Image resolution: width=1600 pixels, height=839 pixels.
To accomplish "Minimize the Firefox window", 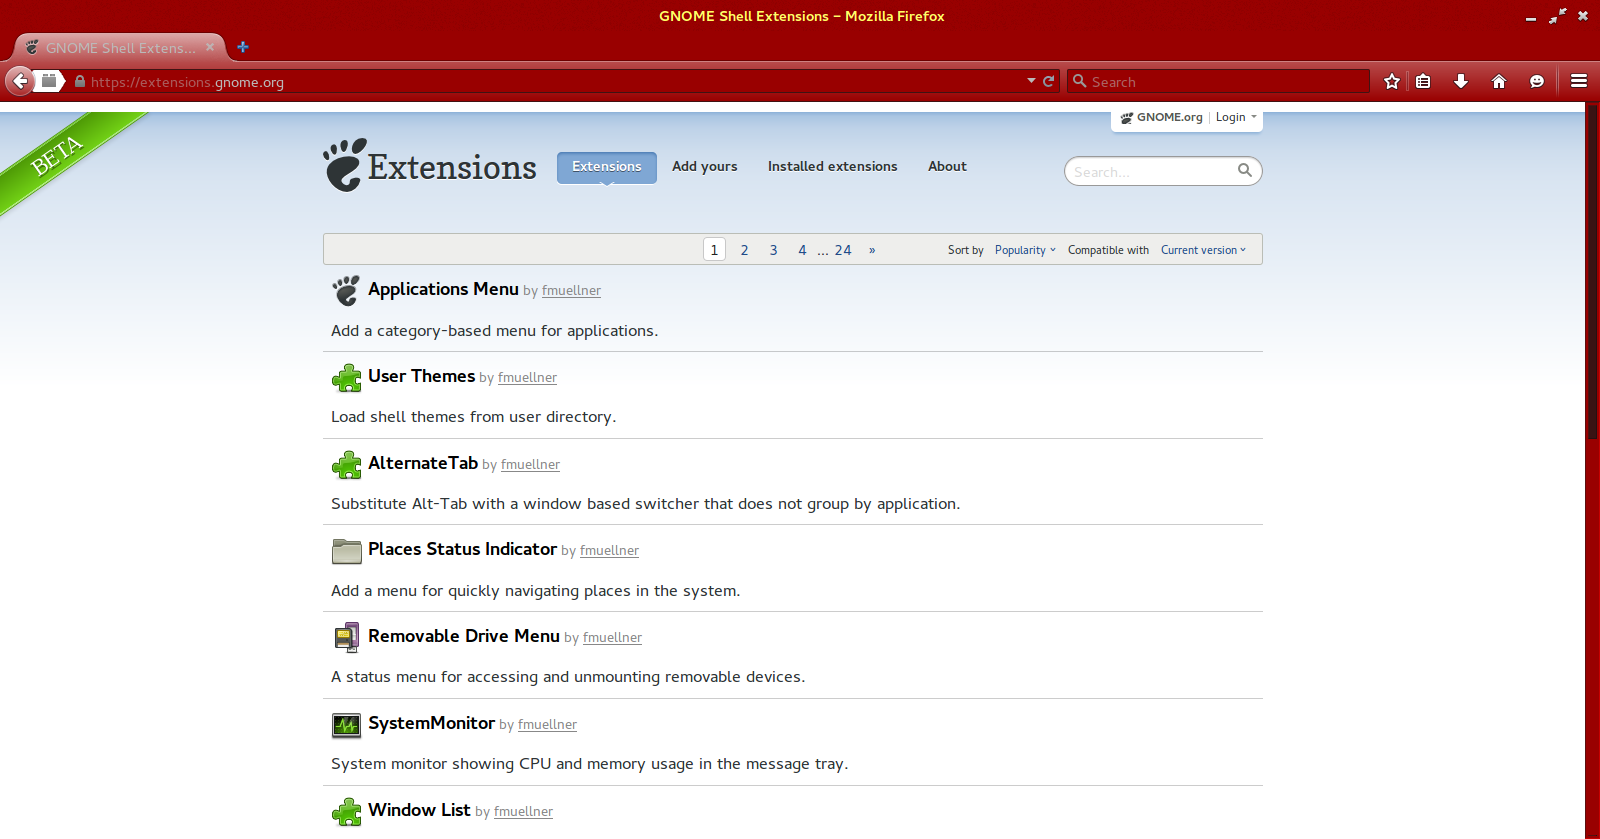I will tap(1530, 17).
